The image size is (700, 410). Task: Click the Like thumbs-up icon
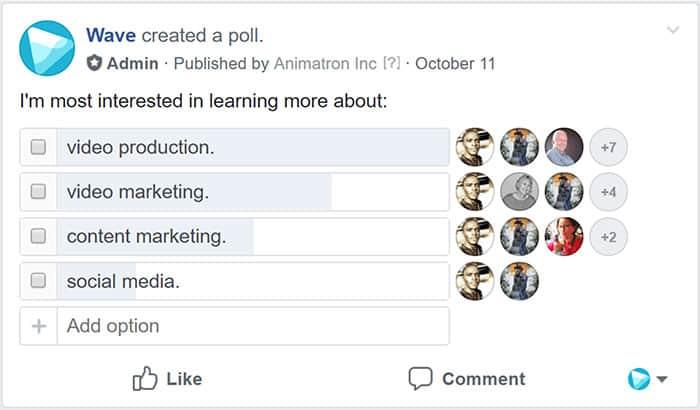pyautogui.click(x=146, y=379)
